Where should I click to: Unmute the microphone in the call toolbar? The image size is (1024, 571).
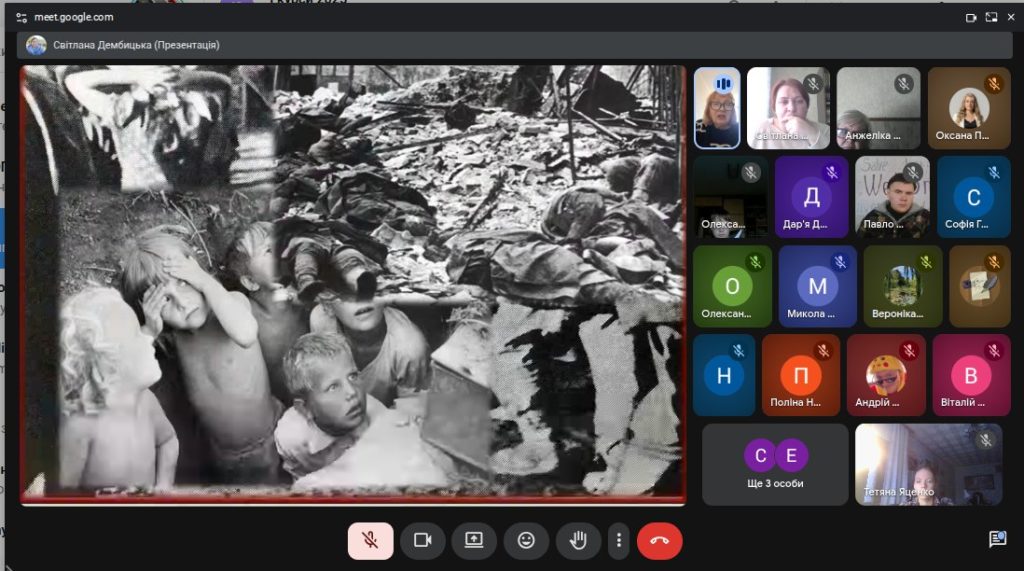(370, 540)
